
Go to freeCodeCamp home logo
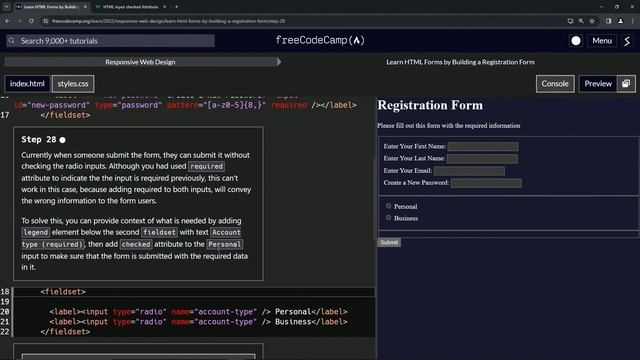point(320,40)
